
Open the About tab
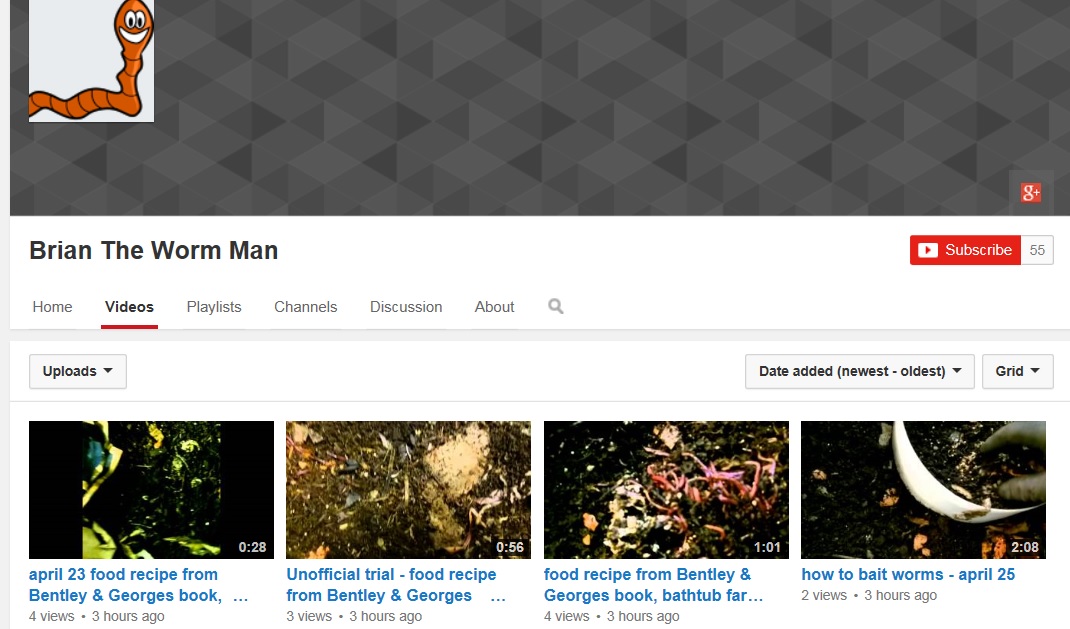tap(494, 307)
